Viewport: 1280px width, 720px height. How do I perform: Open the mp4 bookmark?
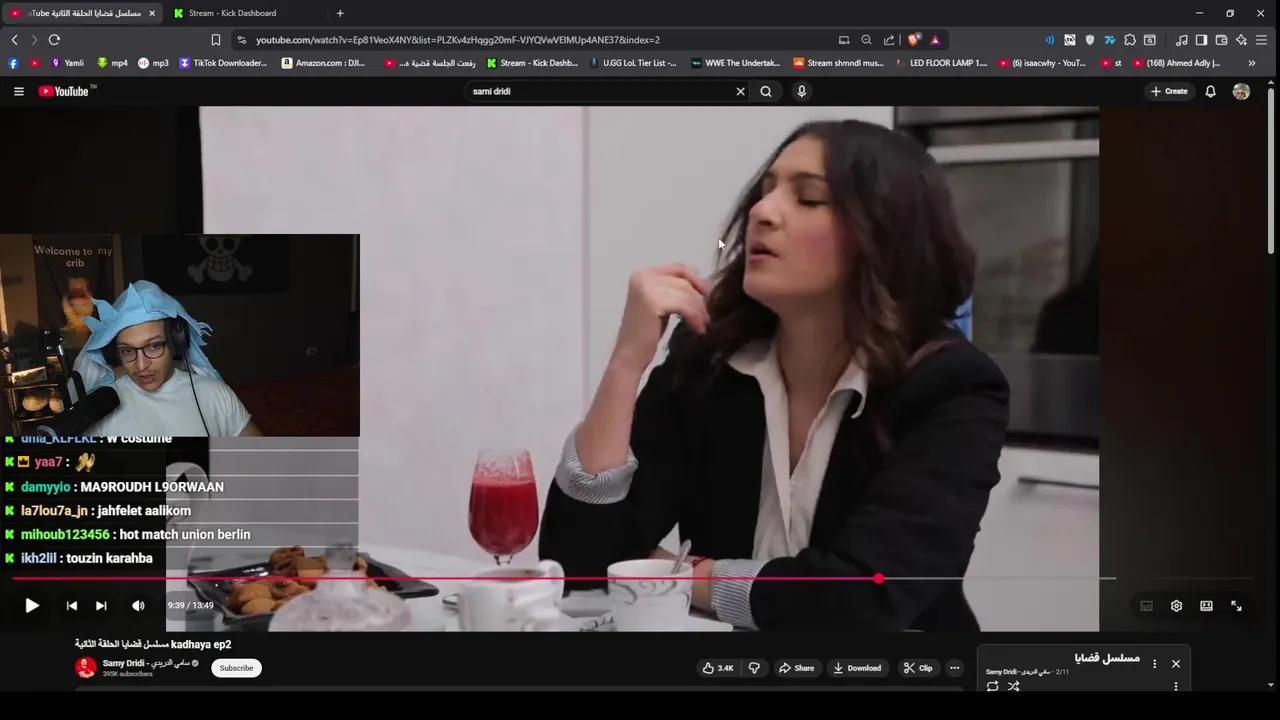[112, 63]
